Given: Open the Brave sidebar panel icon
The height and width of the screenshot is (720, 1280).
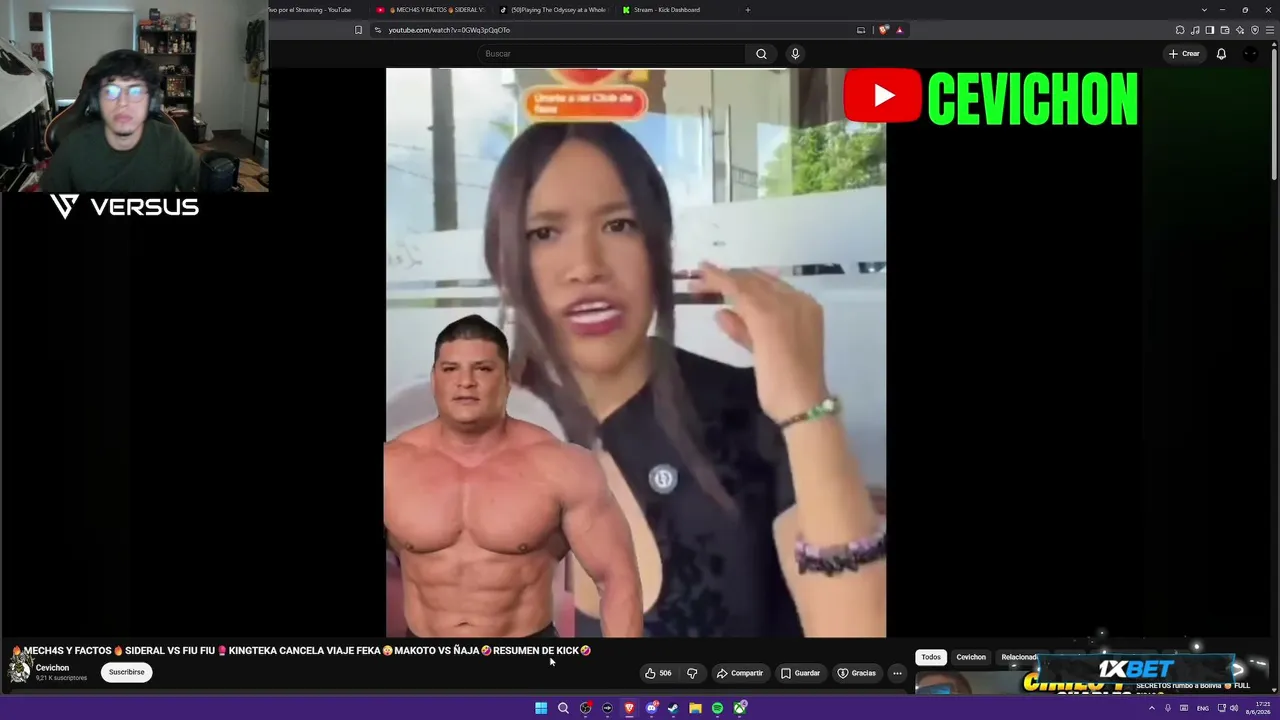Looking at the screenshot, I should pyautogui.click(x=1210, y=30).
